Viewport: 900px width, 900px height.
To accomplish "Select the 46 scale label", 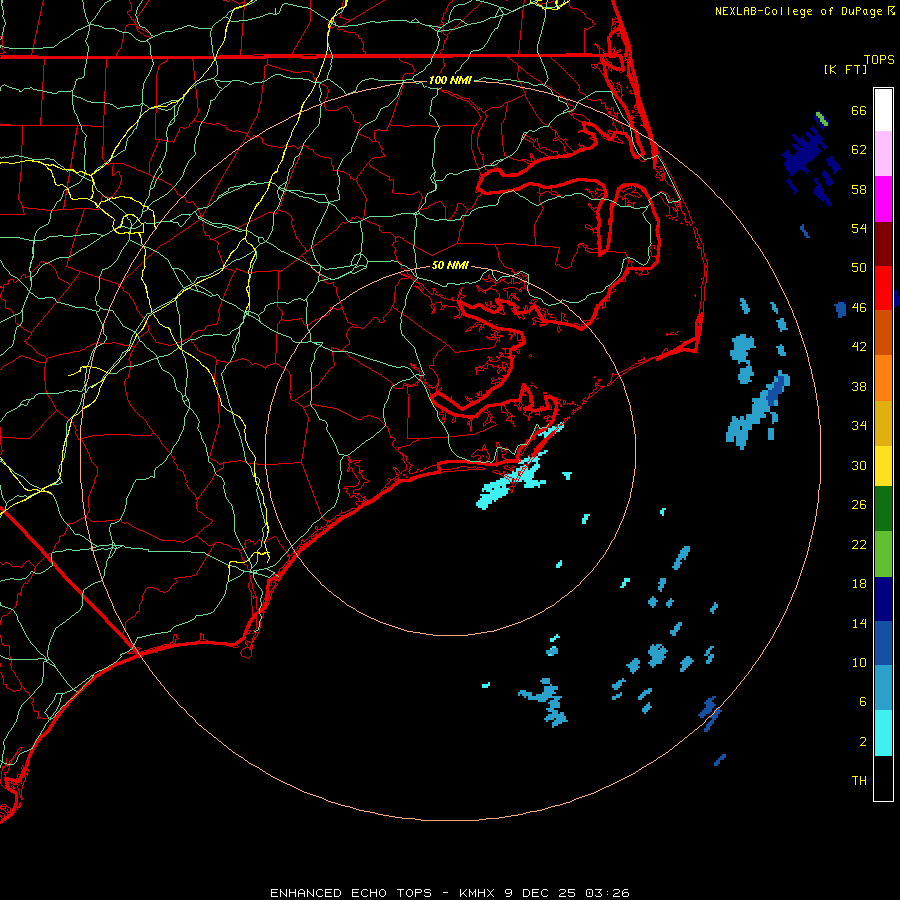I will [x=859, y=308].
